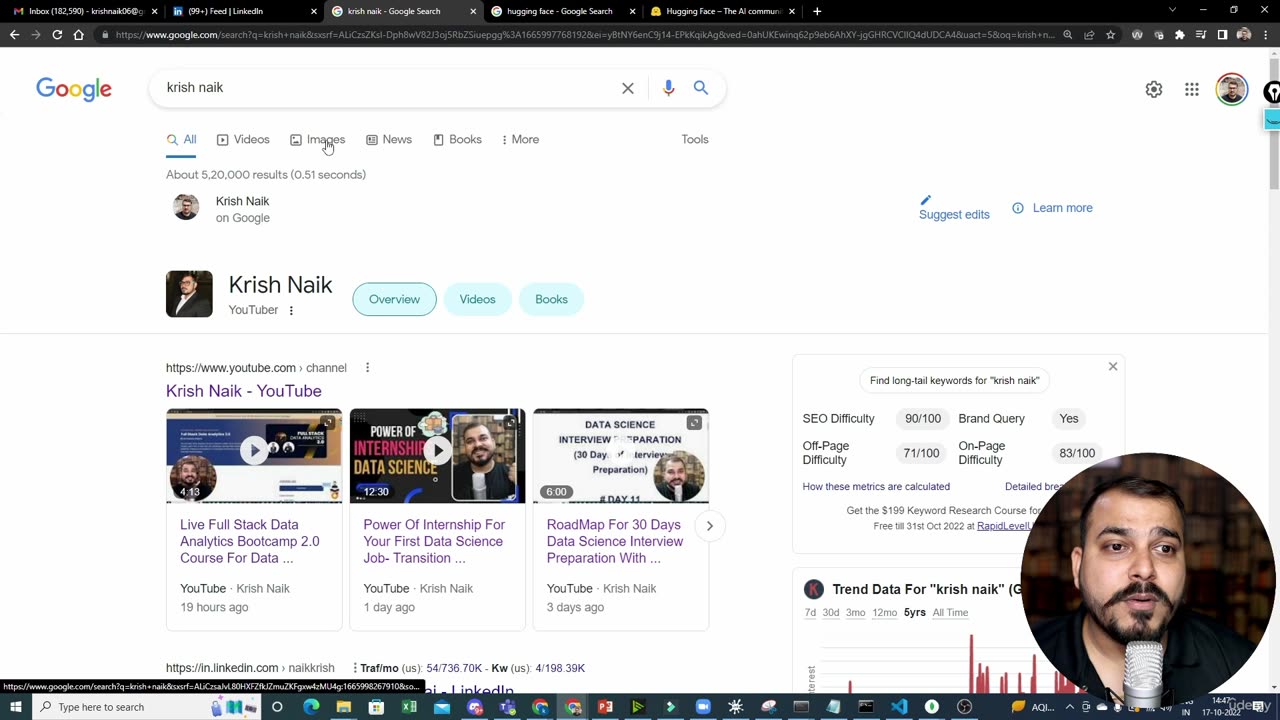Click the Google search text field
This screenshot has height=720, width=1280.
coord(390,88)
